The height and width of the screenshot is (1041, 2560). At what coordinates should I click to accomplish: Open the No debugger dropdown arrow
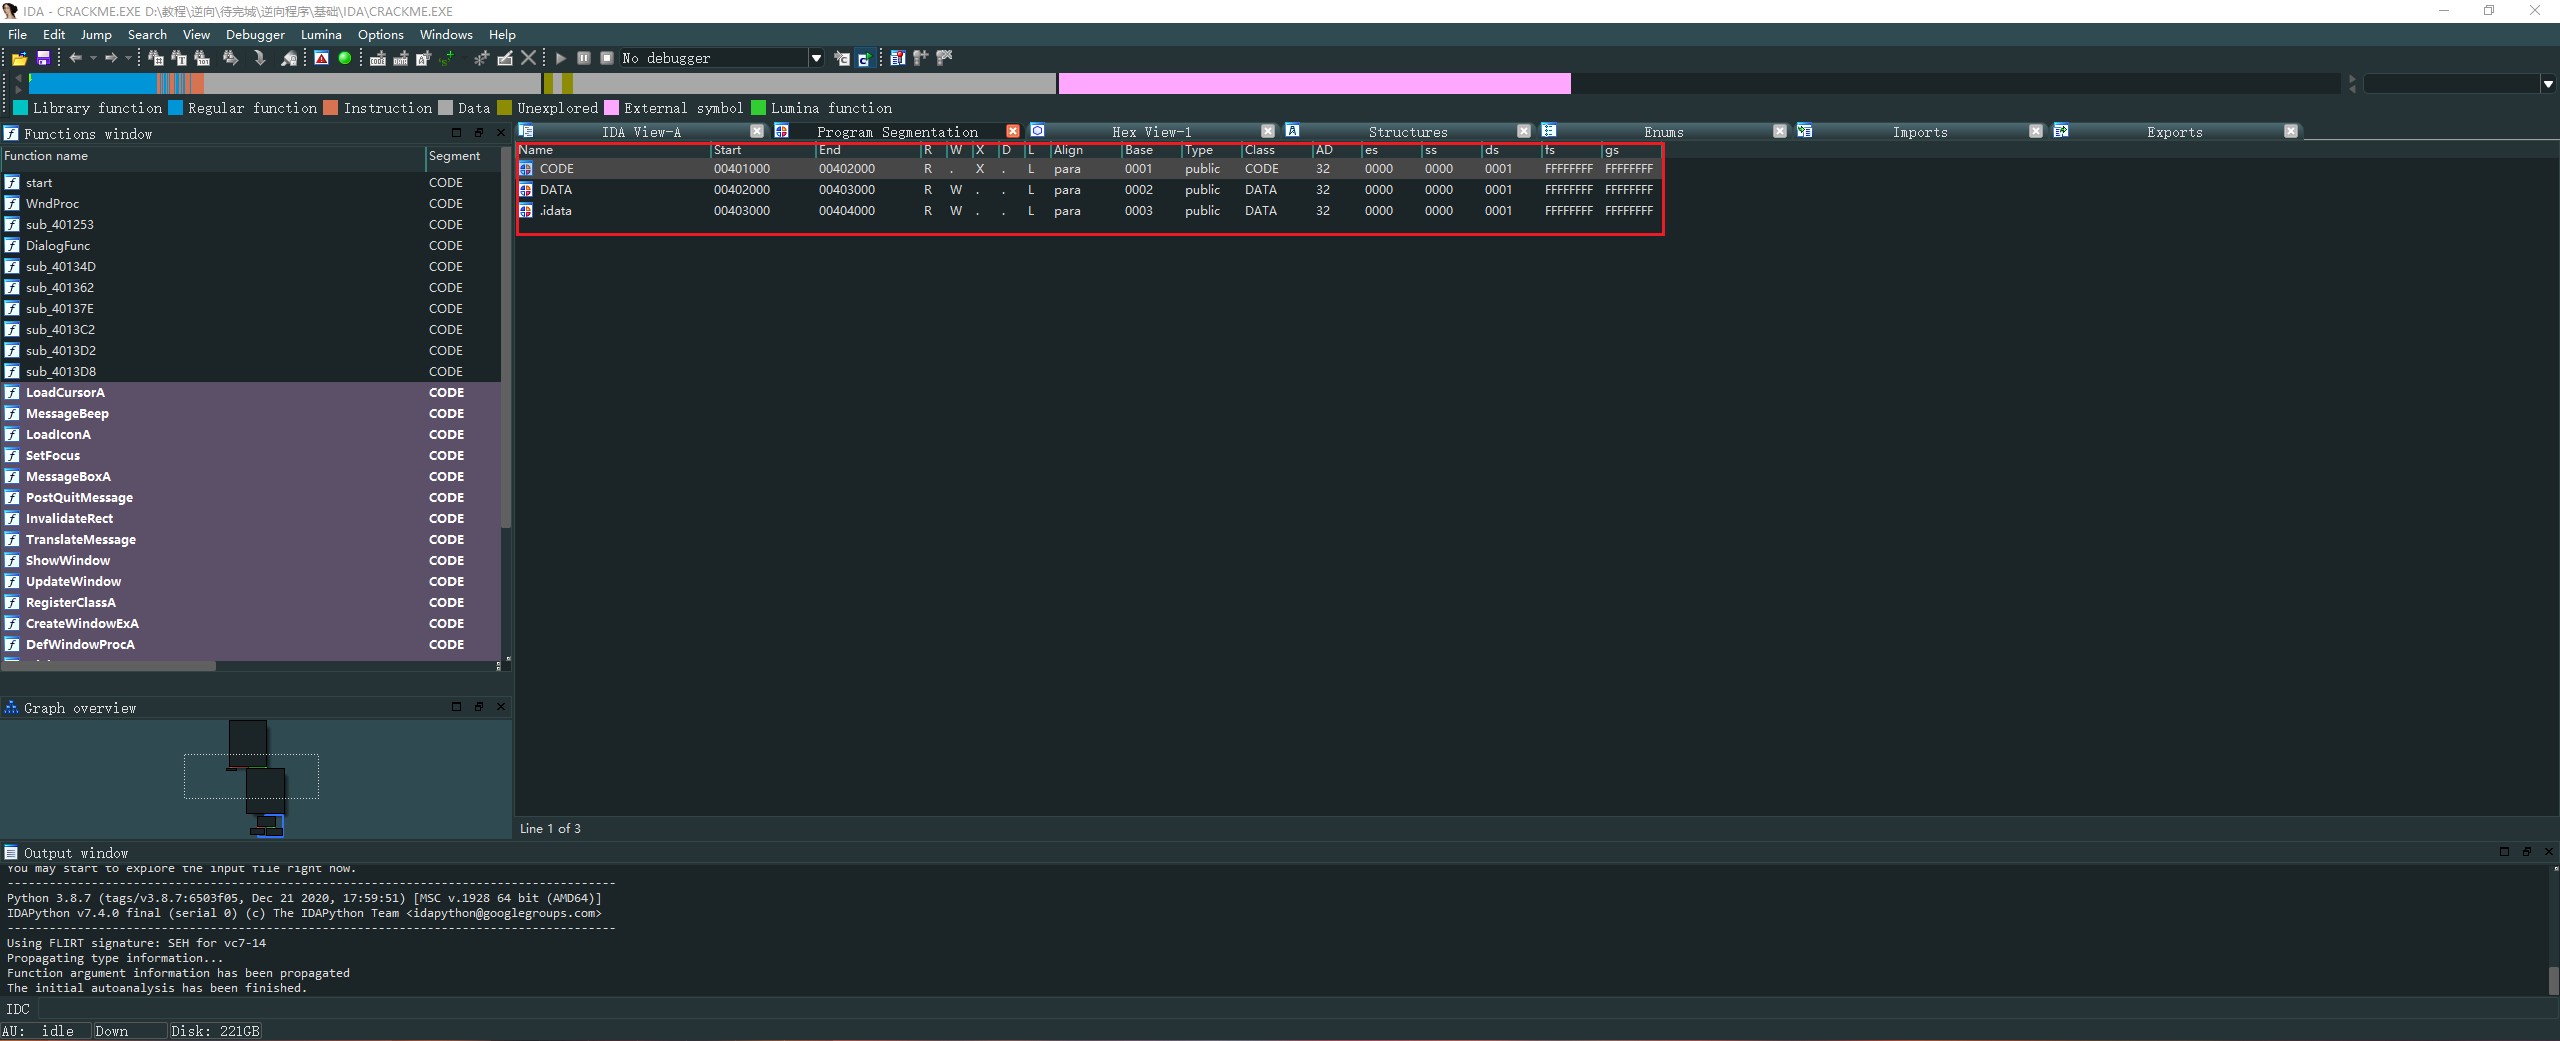[816, 58]
